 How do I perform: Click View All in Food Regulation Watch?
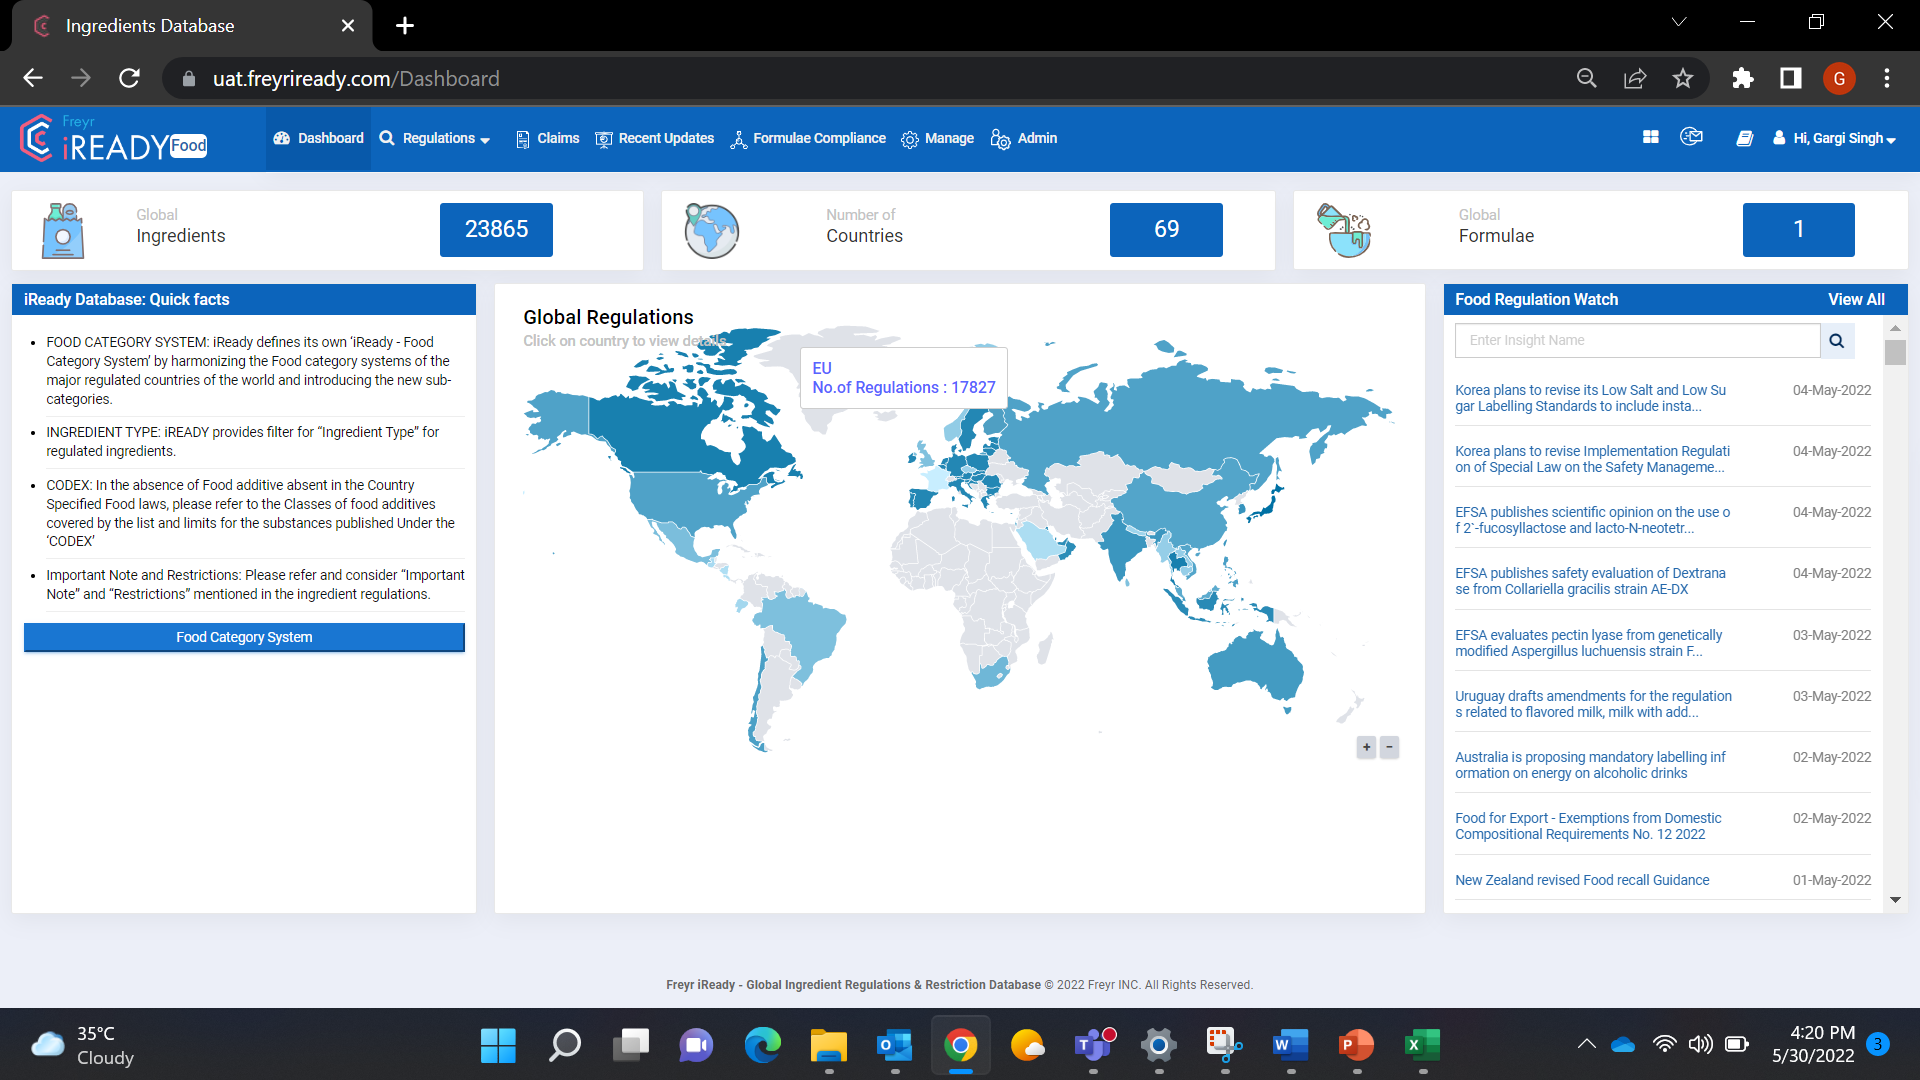click(1856, 299)
